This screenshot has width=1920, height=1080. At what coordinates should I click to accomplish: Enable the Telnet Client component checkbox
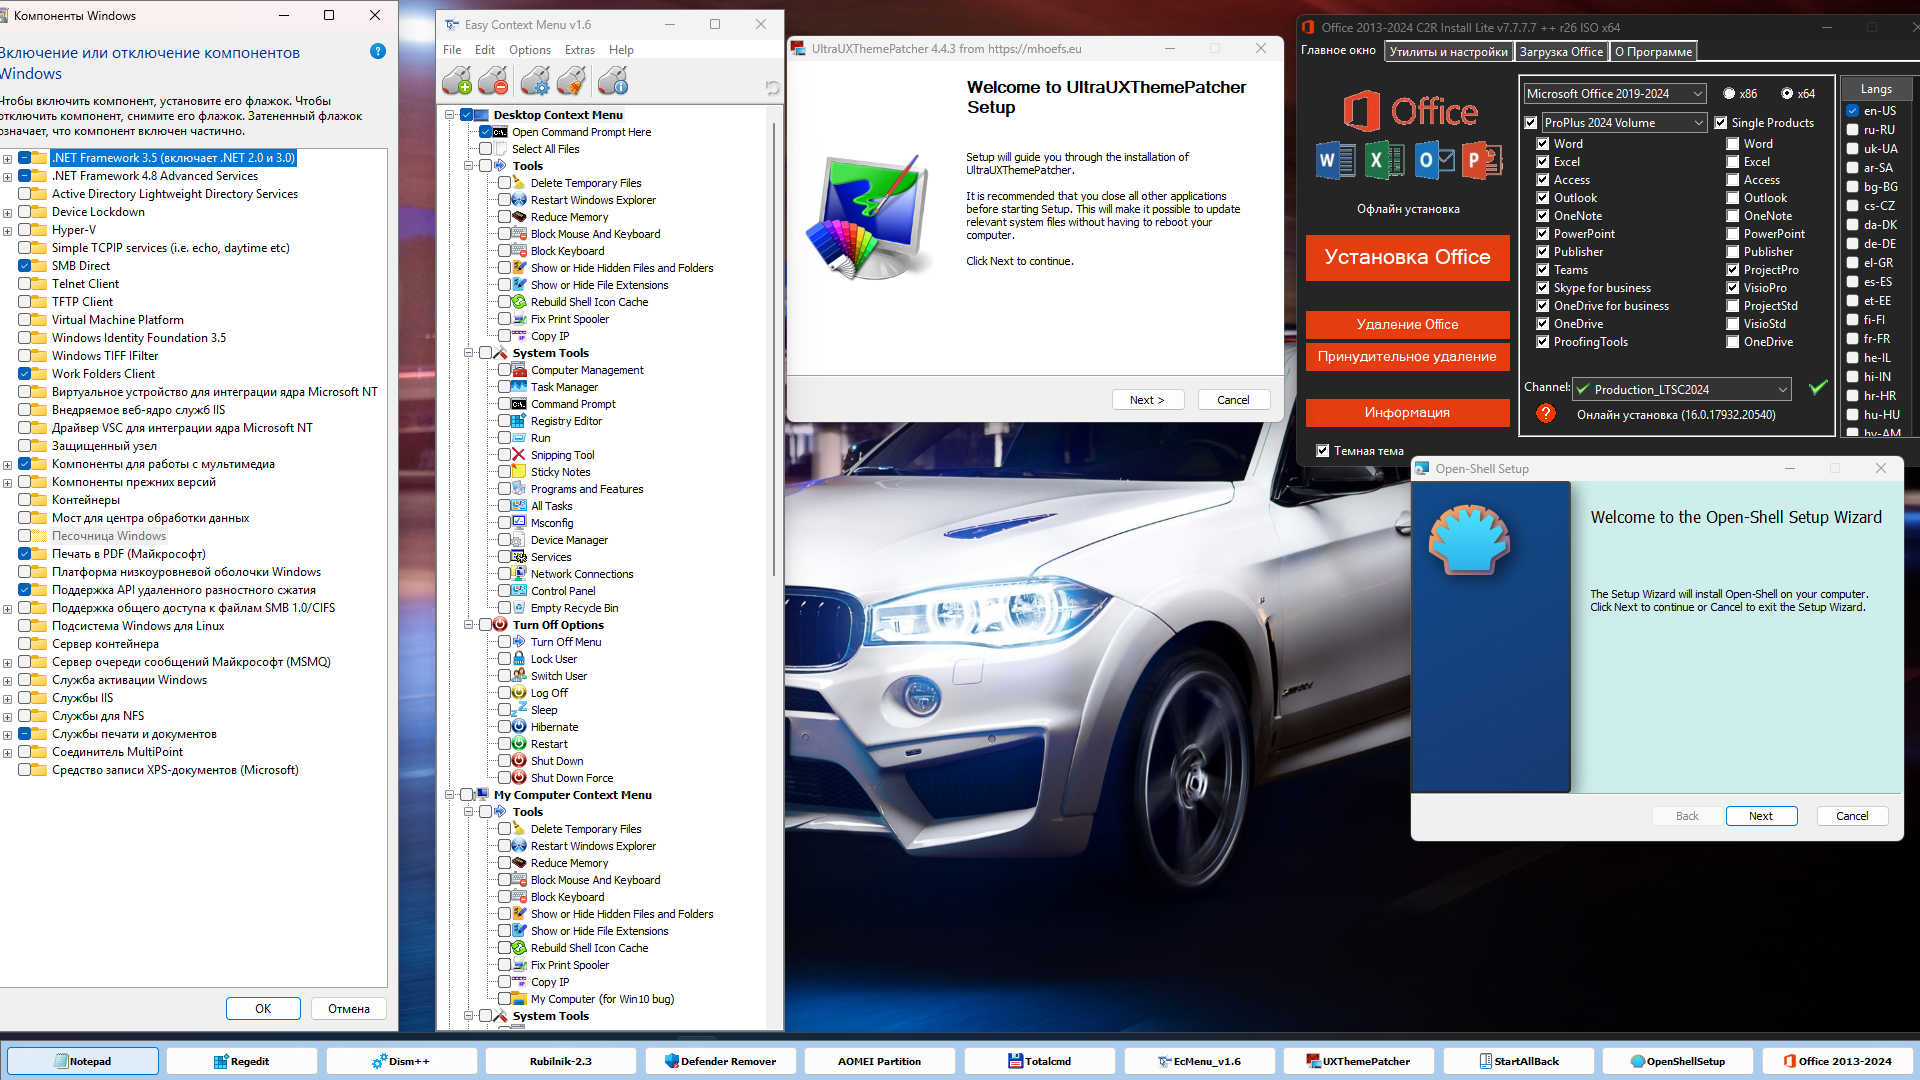(x=25, y=284)
